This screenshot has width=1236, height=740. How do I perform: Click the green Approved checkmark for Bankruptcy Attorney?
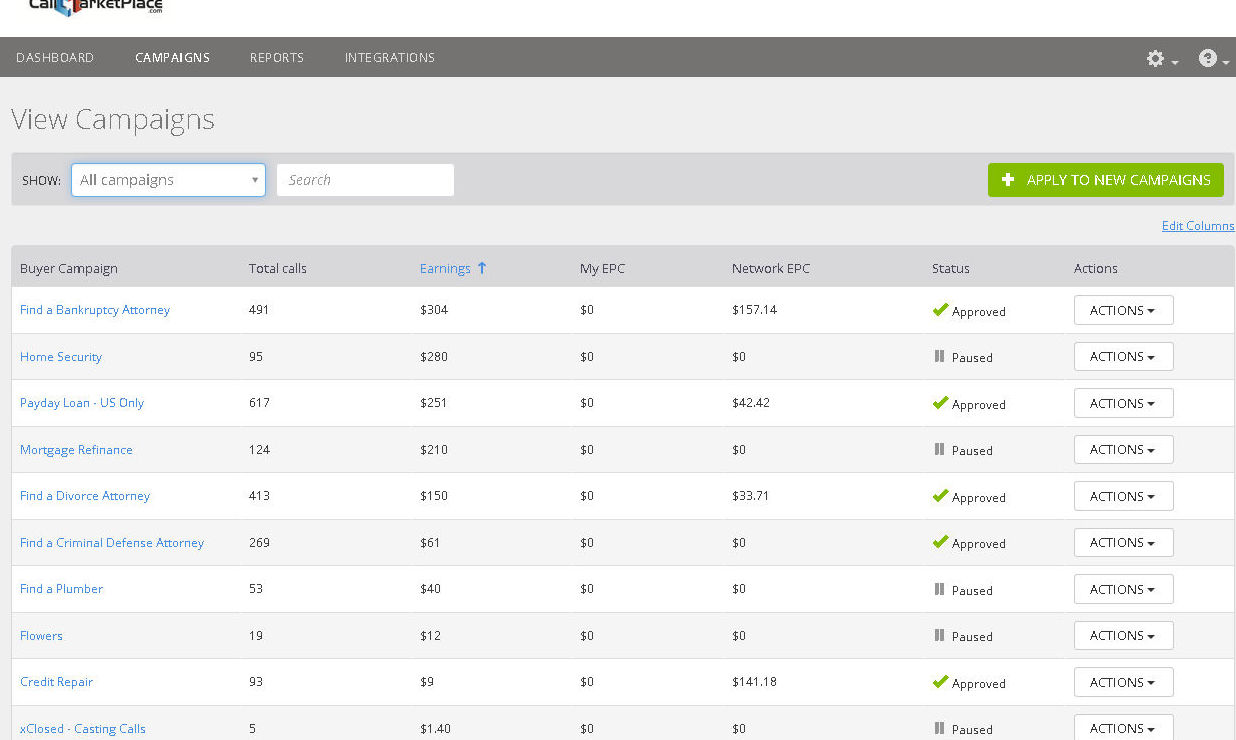(940, 310)
